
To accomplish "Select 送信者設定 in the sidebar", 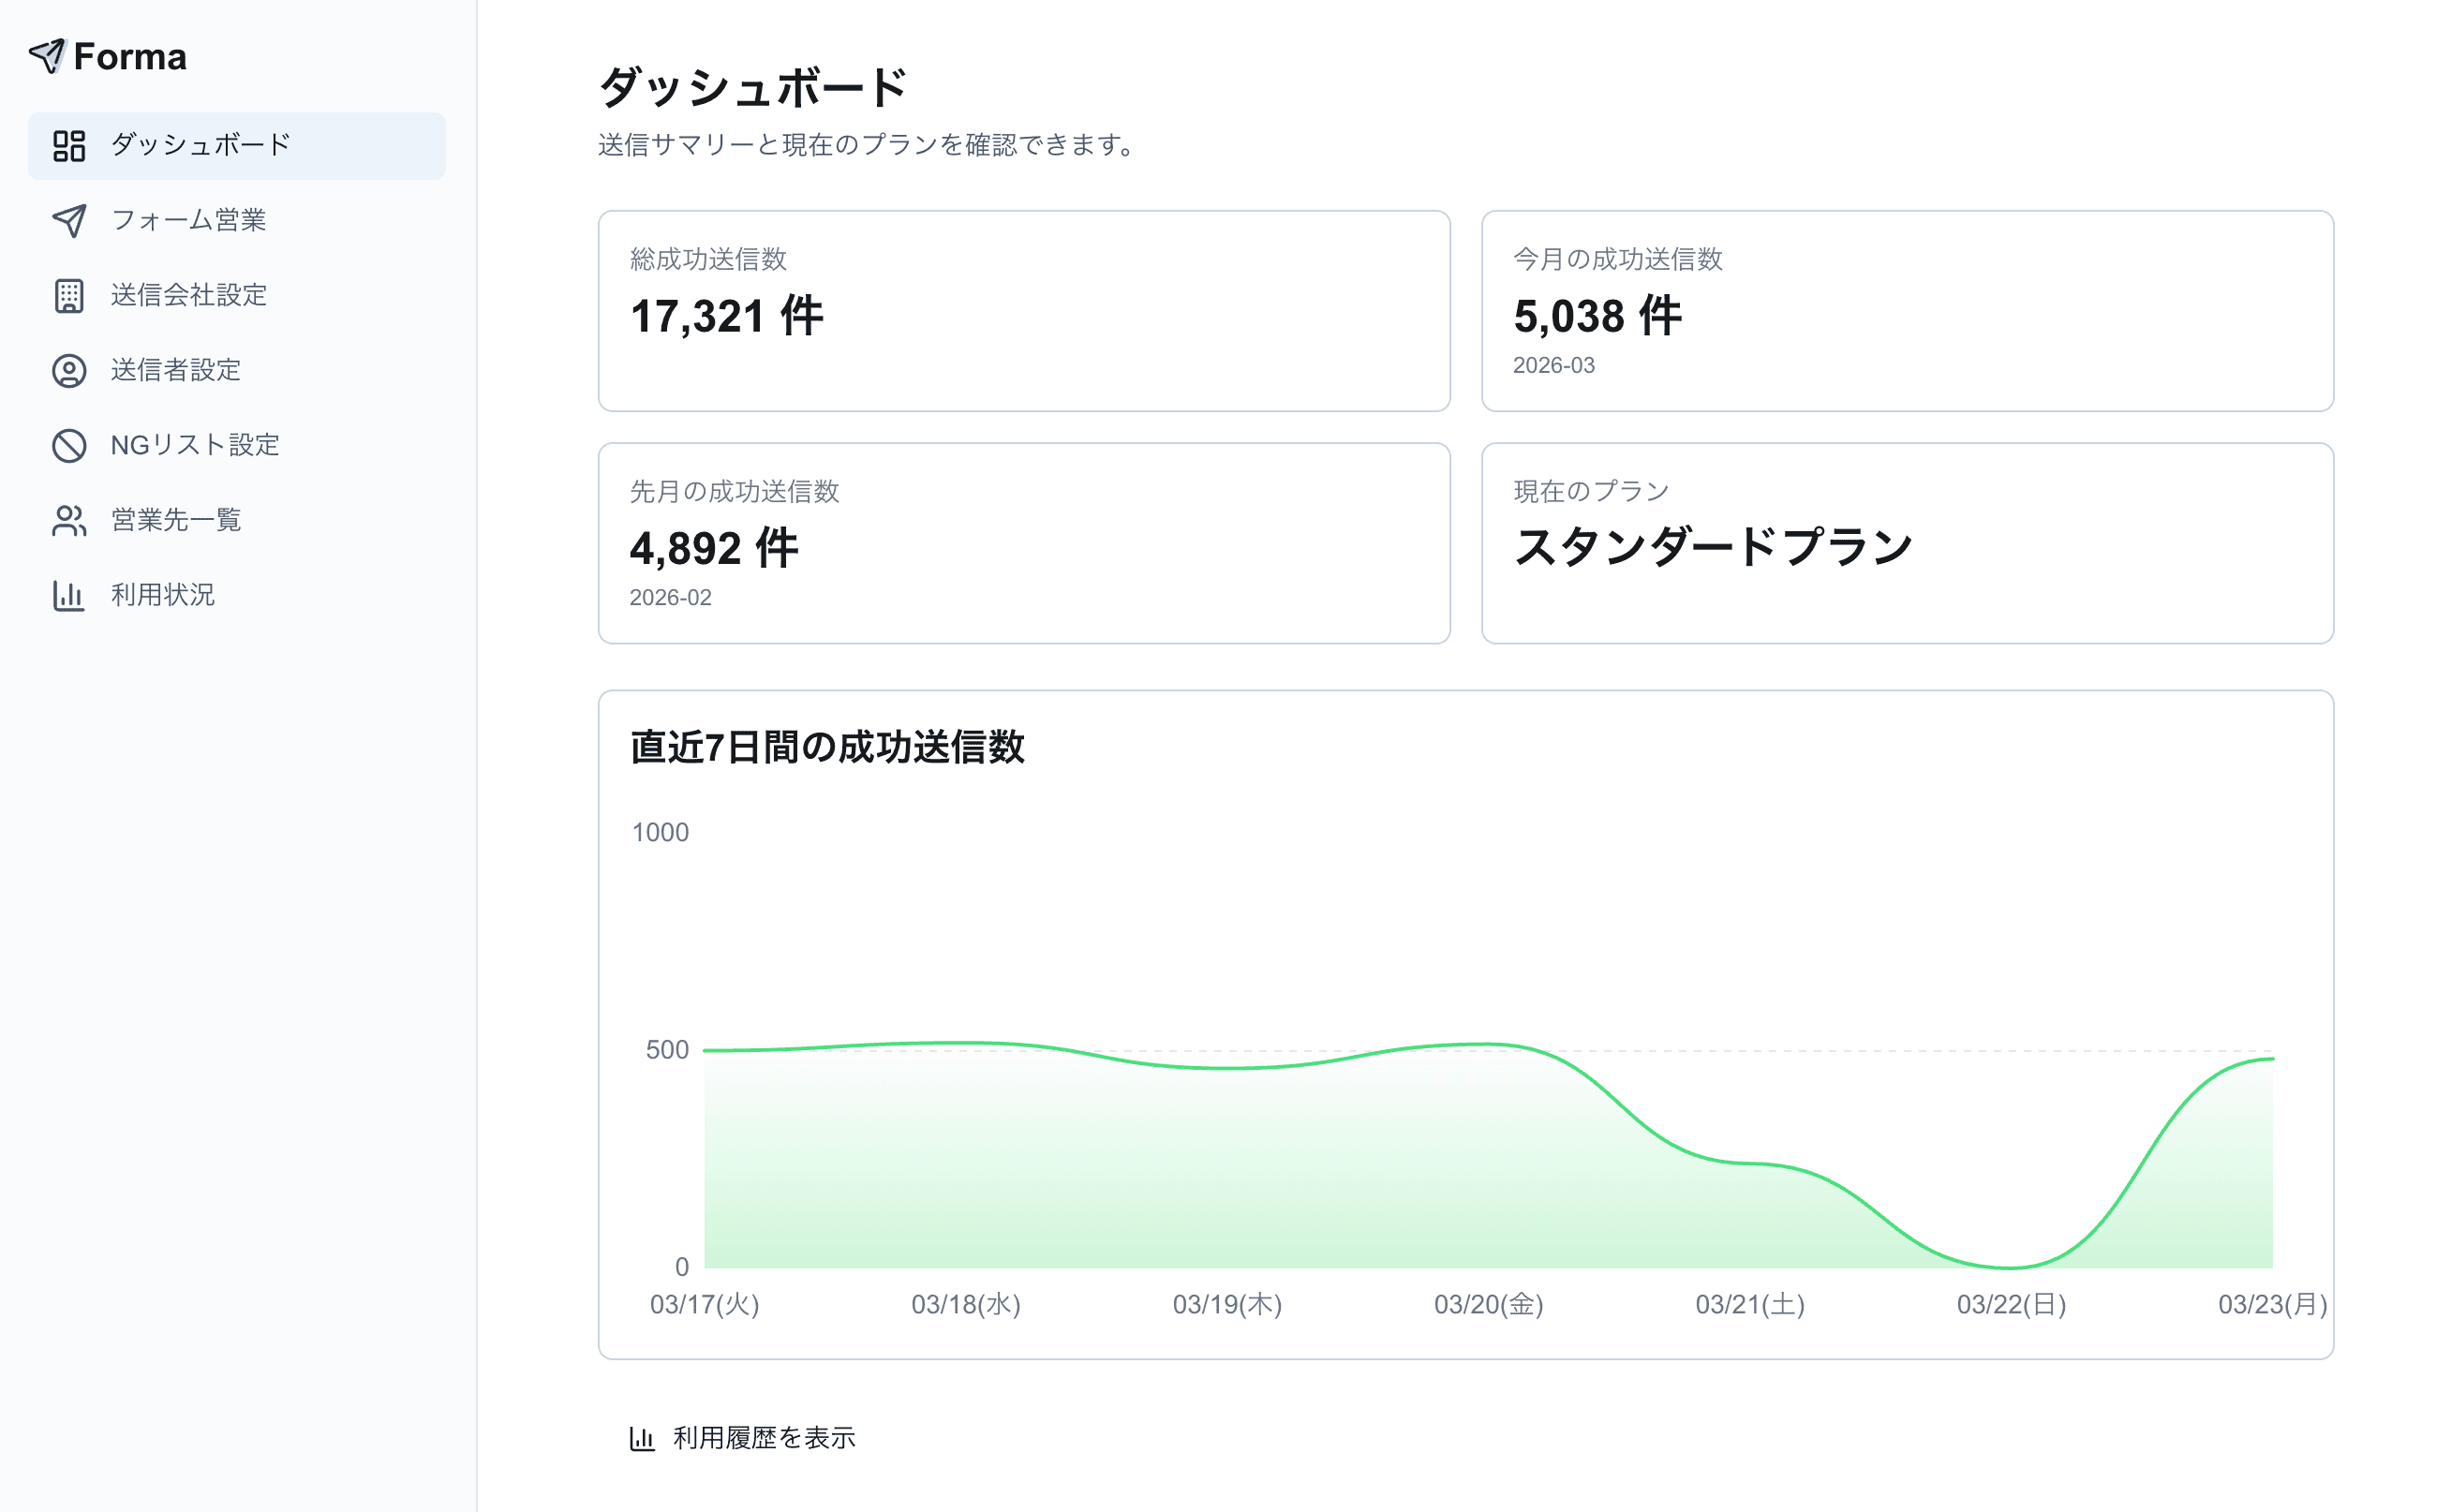I will (x=175, y=371).
